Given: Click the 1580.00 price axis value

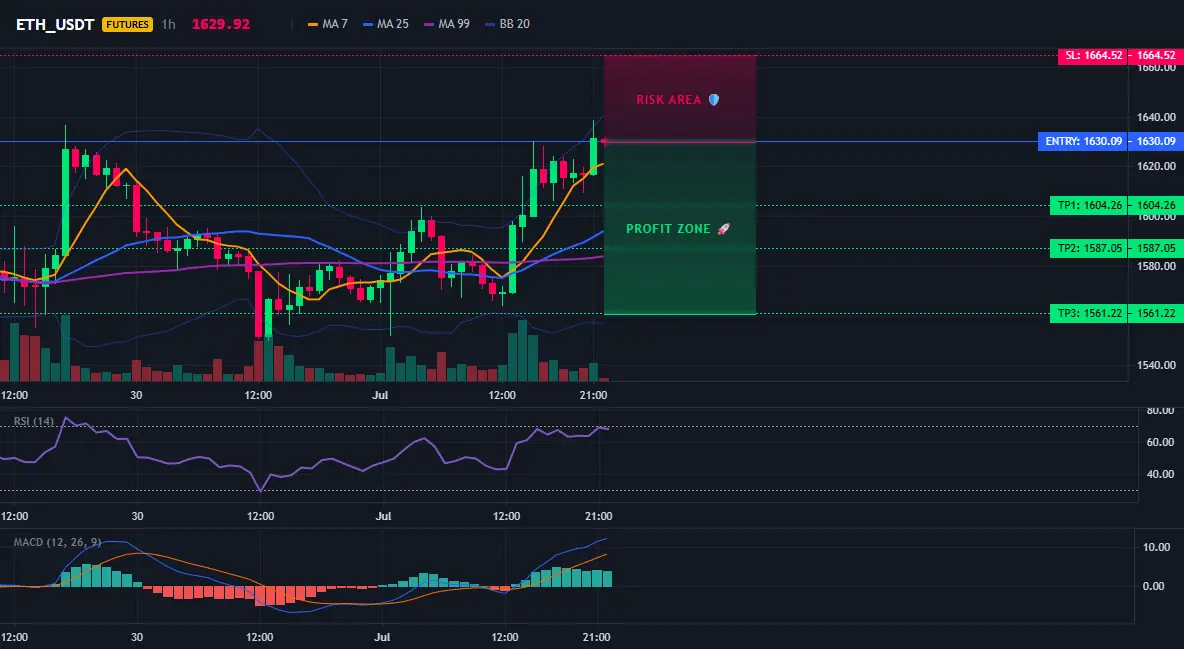Looking at the screenshot, I should 1156,266.
